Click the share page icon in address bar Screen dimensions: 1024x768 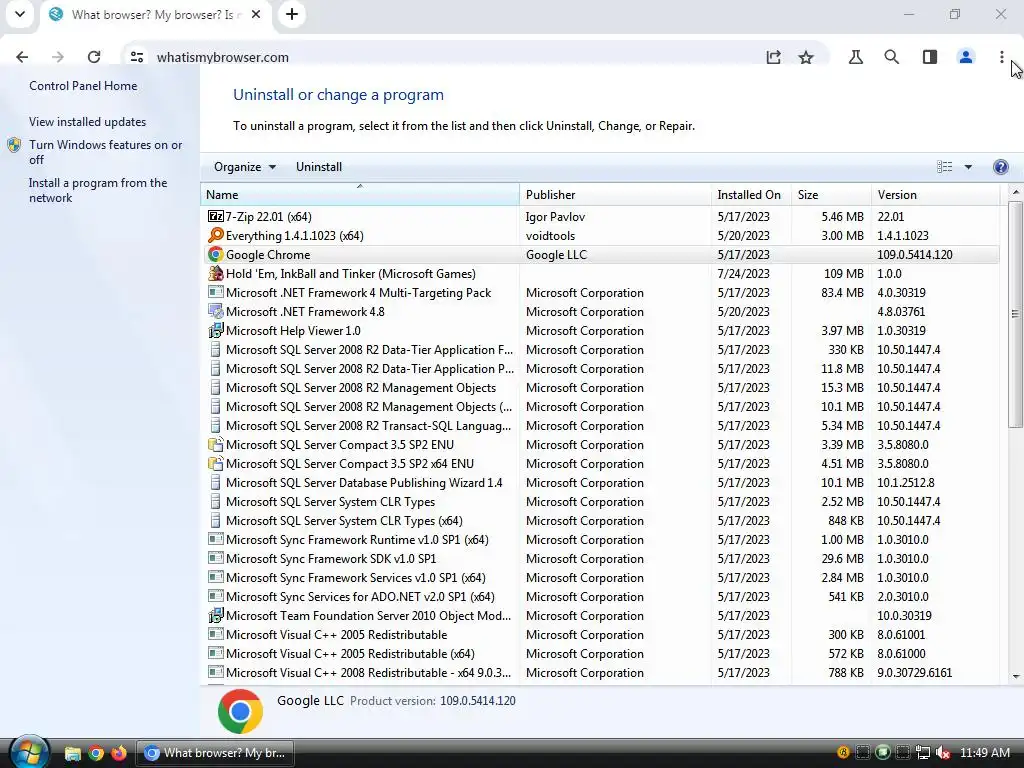773,57
